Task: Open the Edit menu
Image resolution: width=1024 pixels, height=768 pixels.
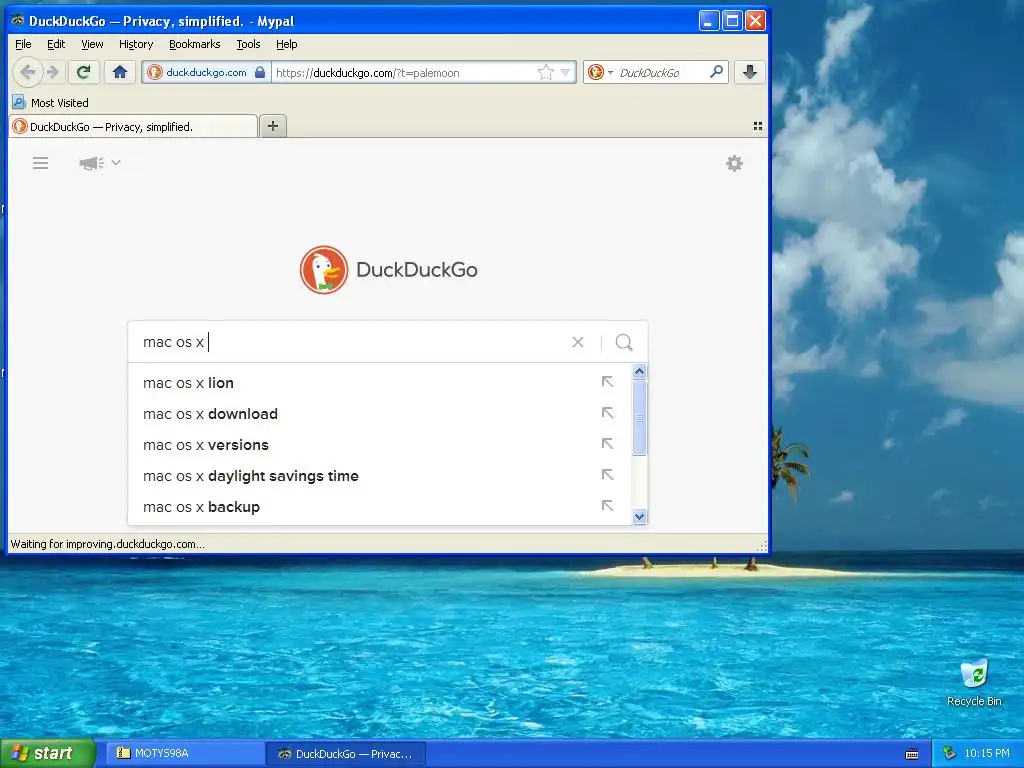Action: [56, 44]
